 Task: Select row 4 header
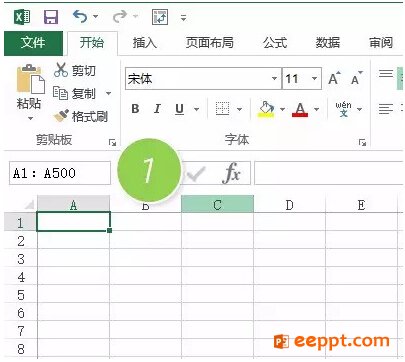(20, 276)
